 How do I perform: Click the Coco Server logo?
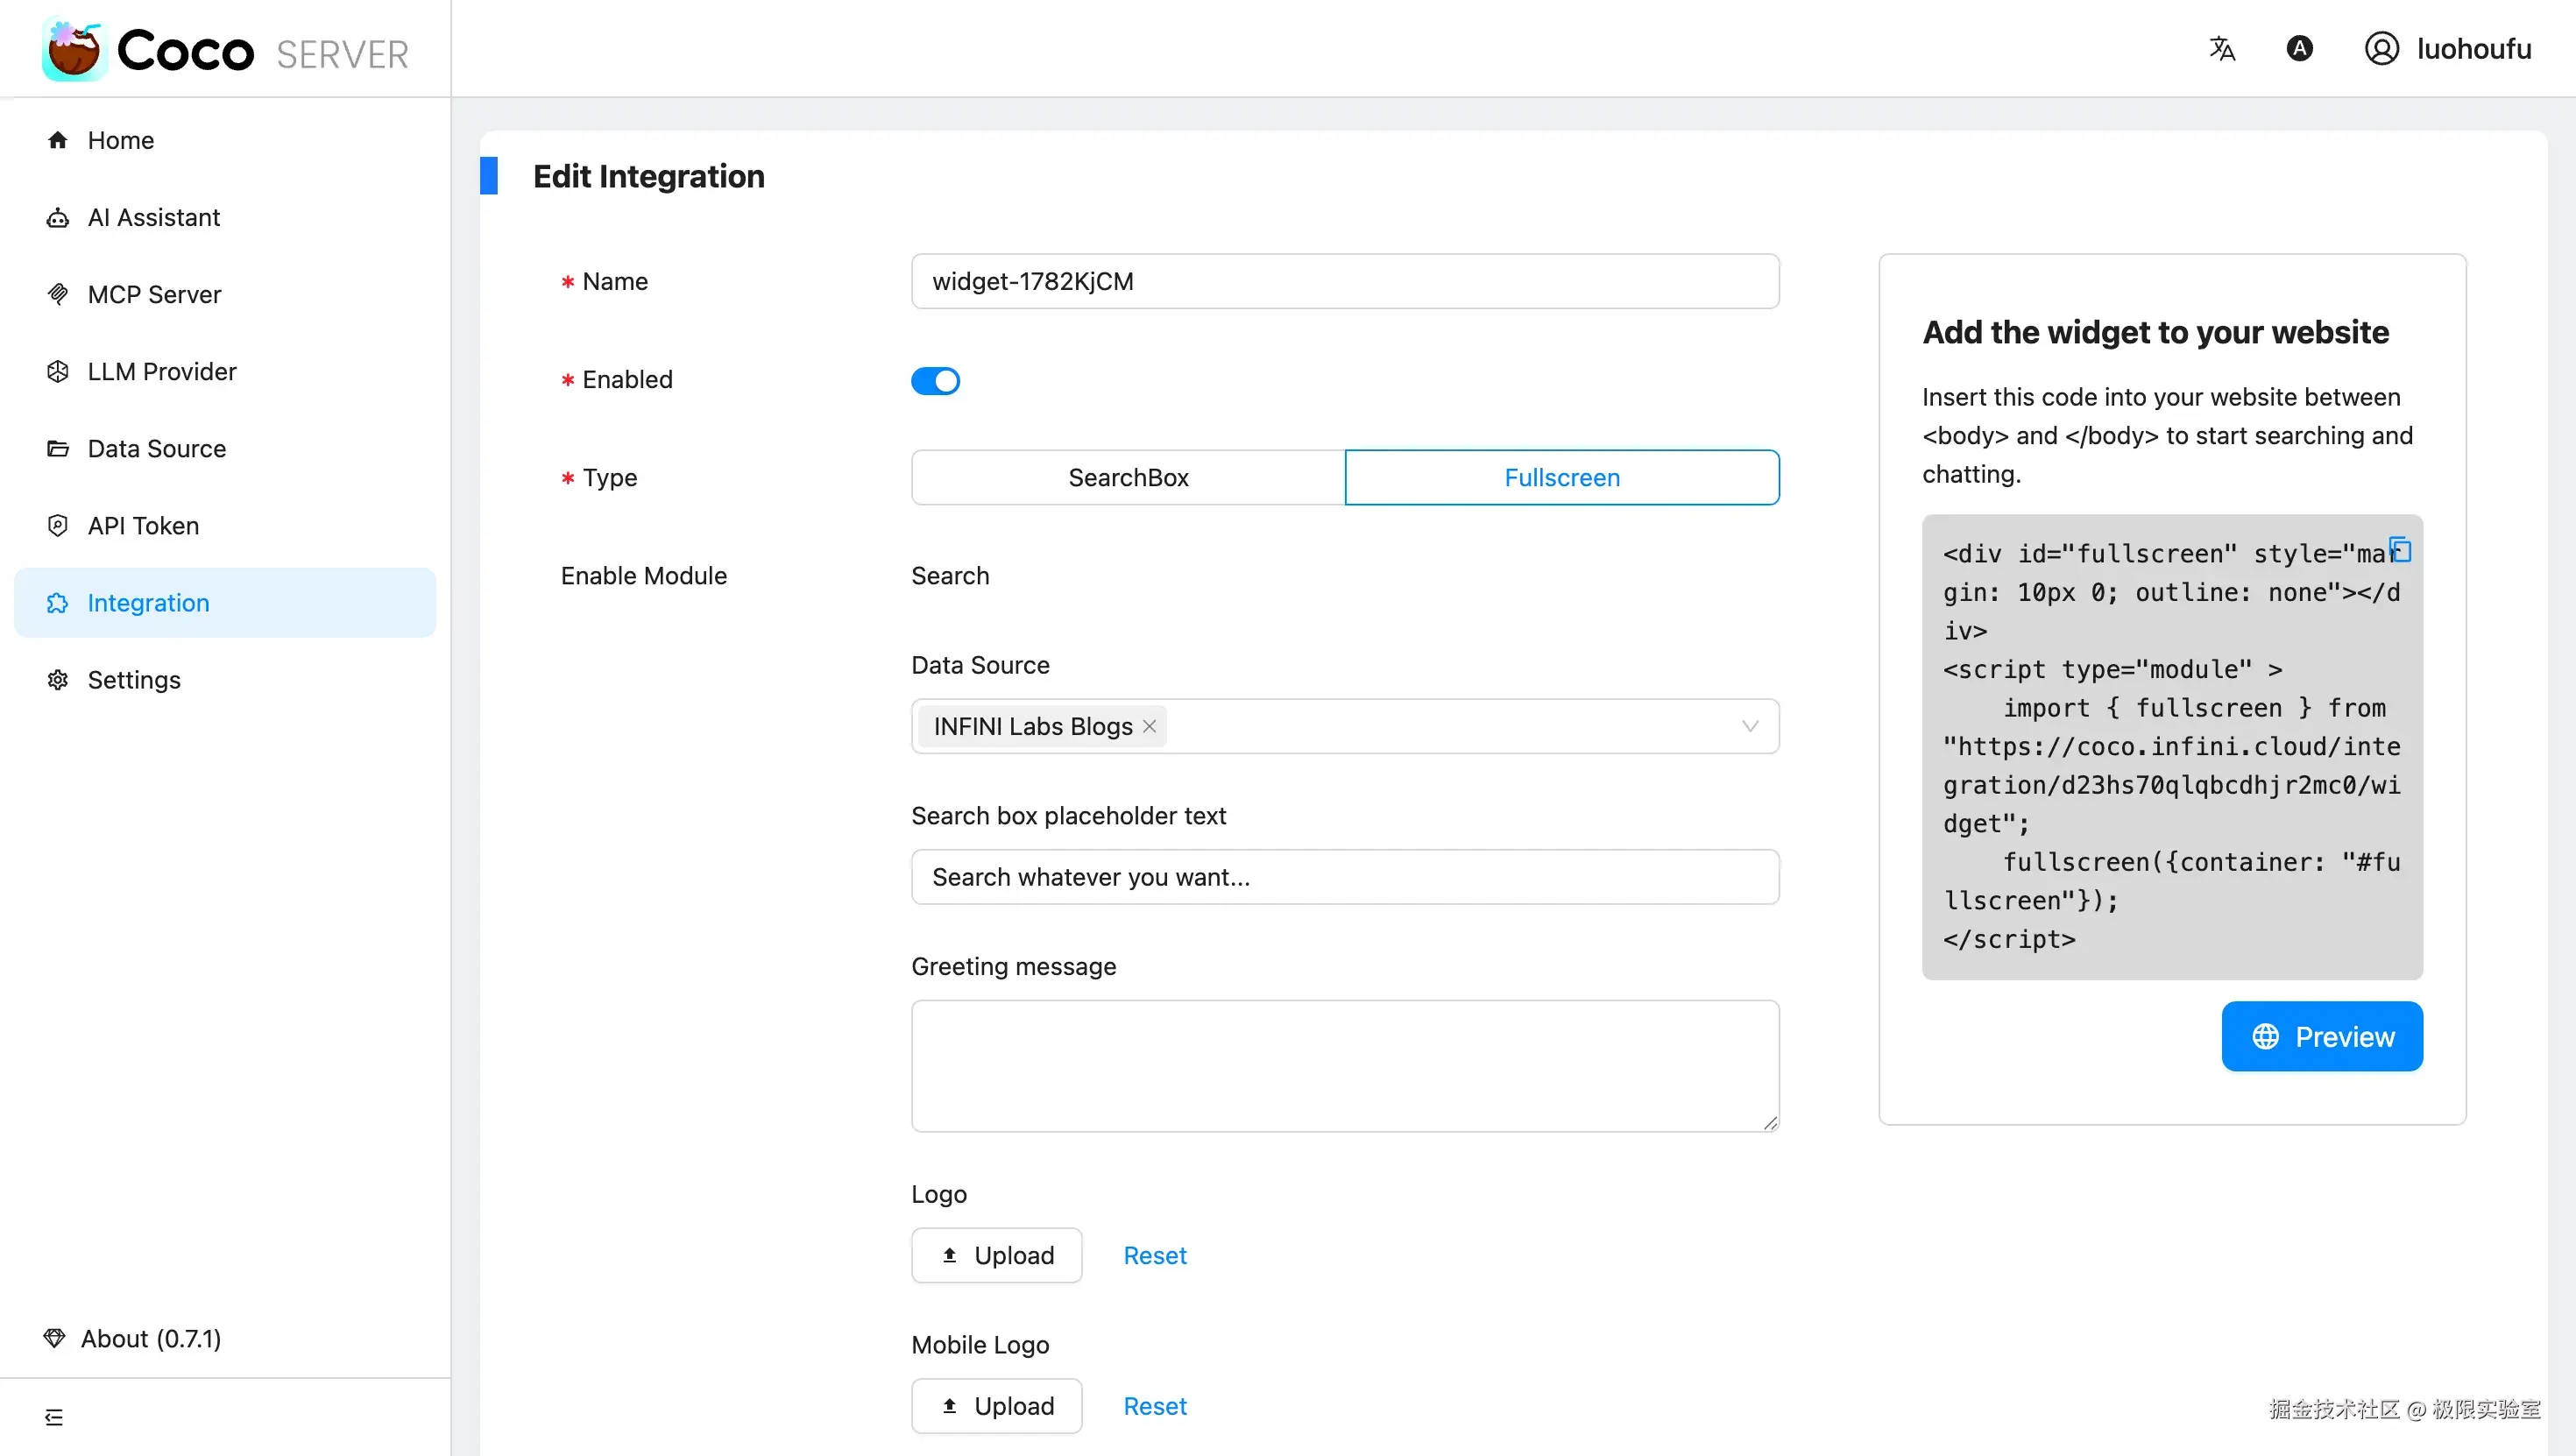225,50
